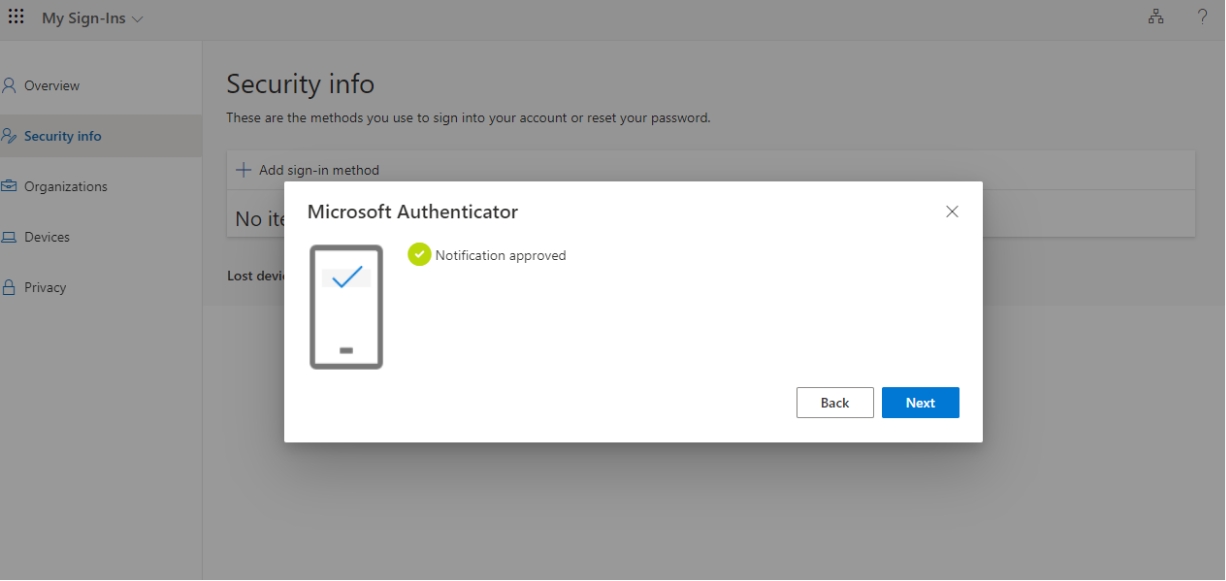Click the organizations icon in top bar
This screenshot has height=581, width=1226.
[1153, 16]
